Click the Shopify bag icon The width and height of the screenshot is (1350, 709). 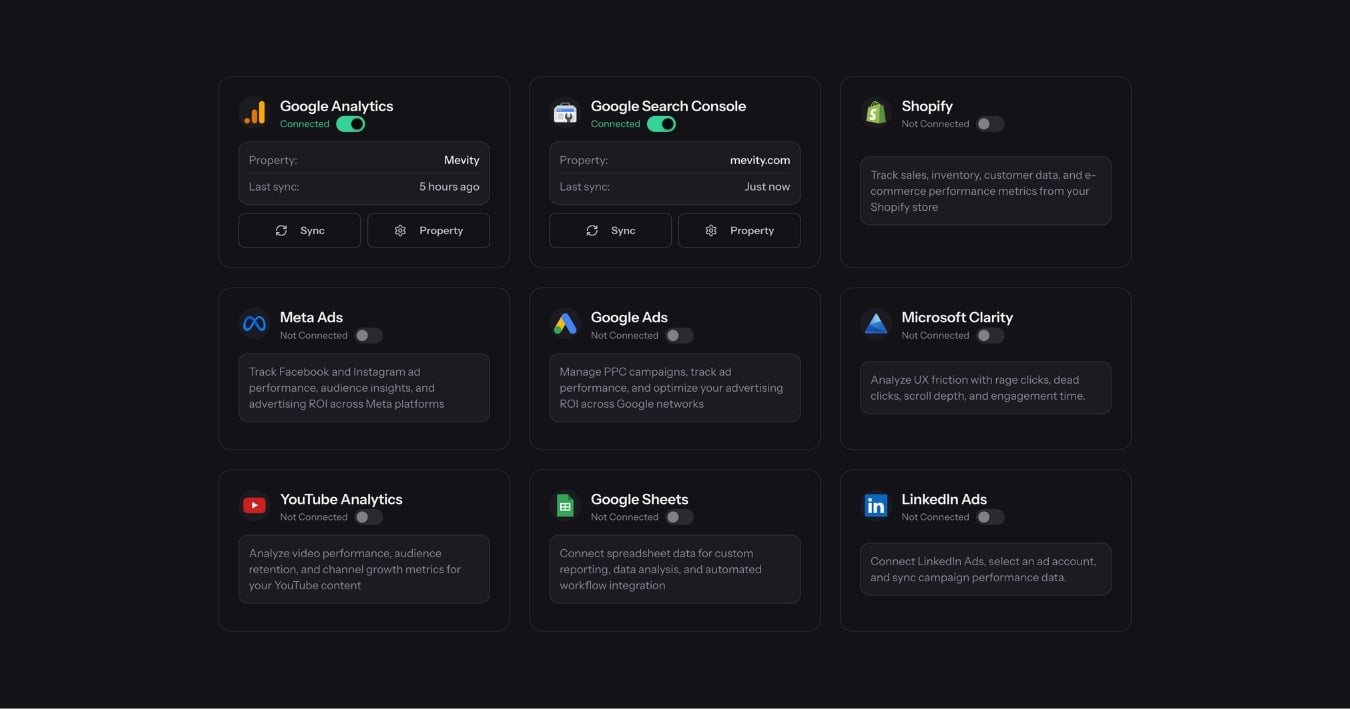[x=876, y=113]
